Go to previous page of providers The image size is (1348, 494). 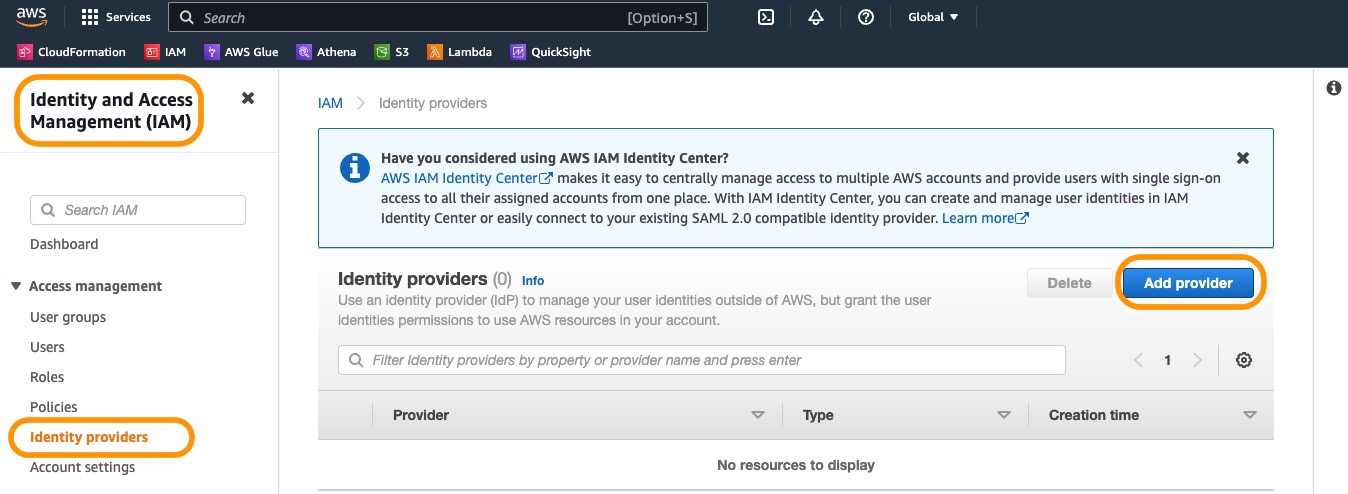(1138, 360)
